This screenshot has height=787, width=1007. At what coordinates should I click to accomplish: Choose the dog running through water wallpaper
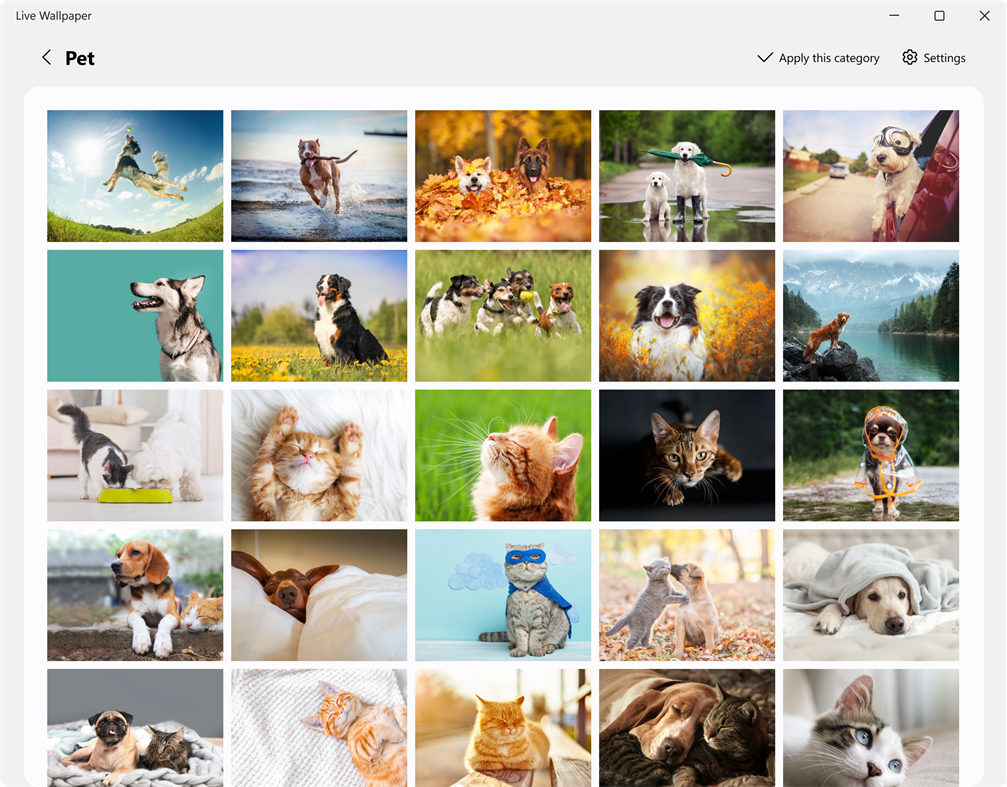click(x=318, y=176)
